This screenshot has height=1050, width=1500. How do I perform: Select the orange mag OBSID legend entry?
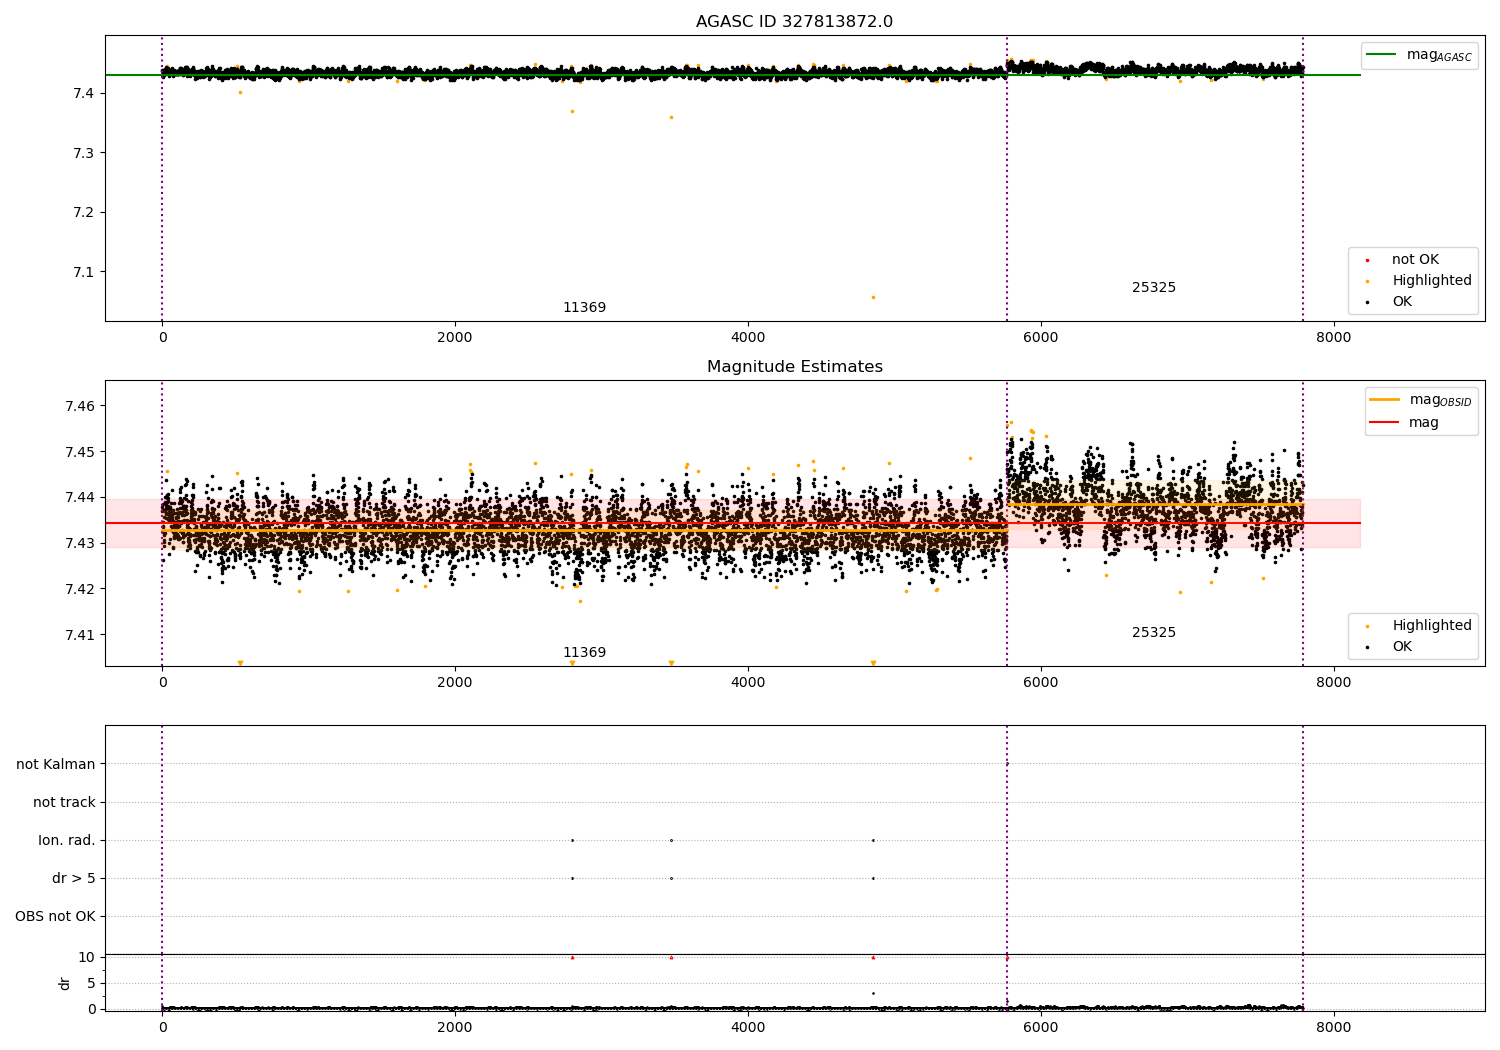[x=1420, y=400]
